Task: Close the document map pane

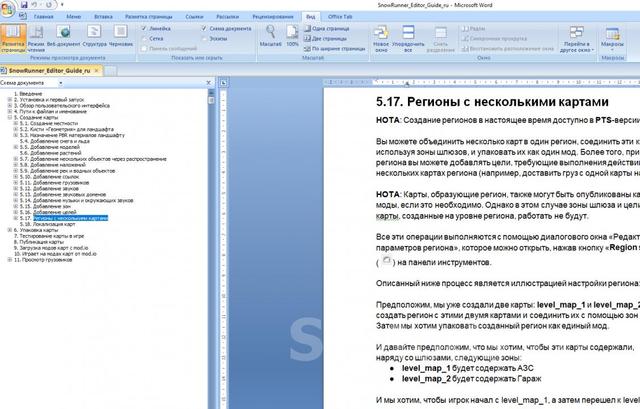Action: pyautogui.click(x=209, y=83)
